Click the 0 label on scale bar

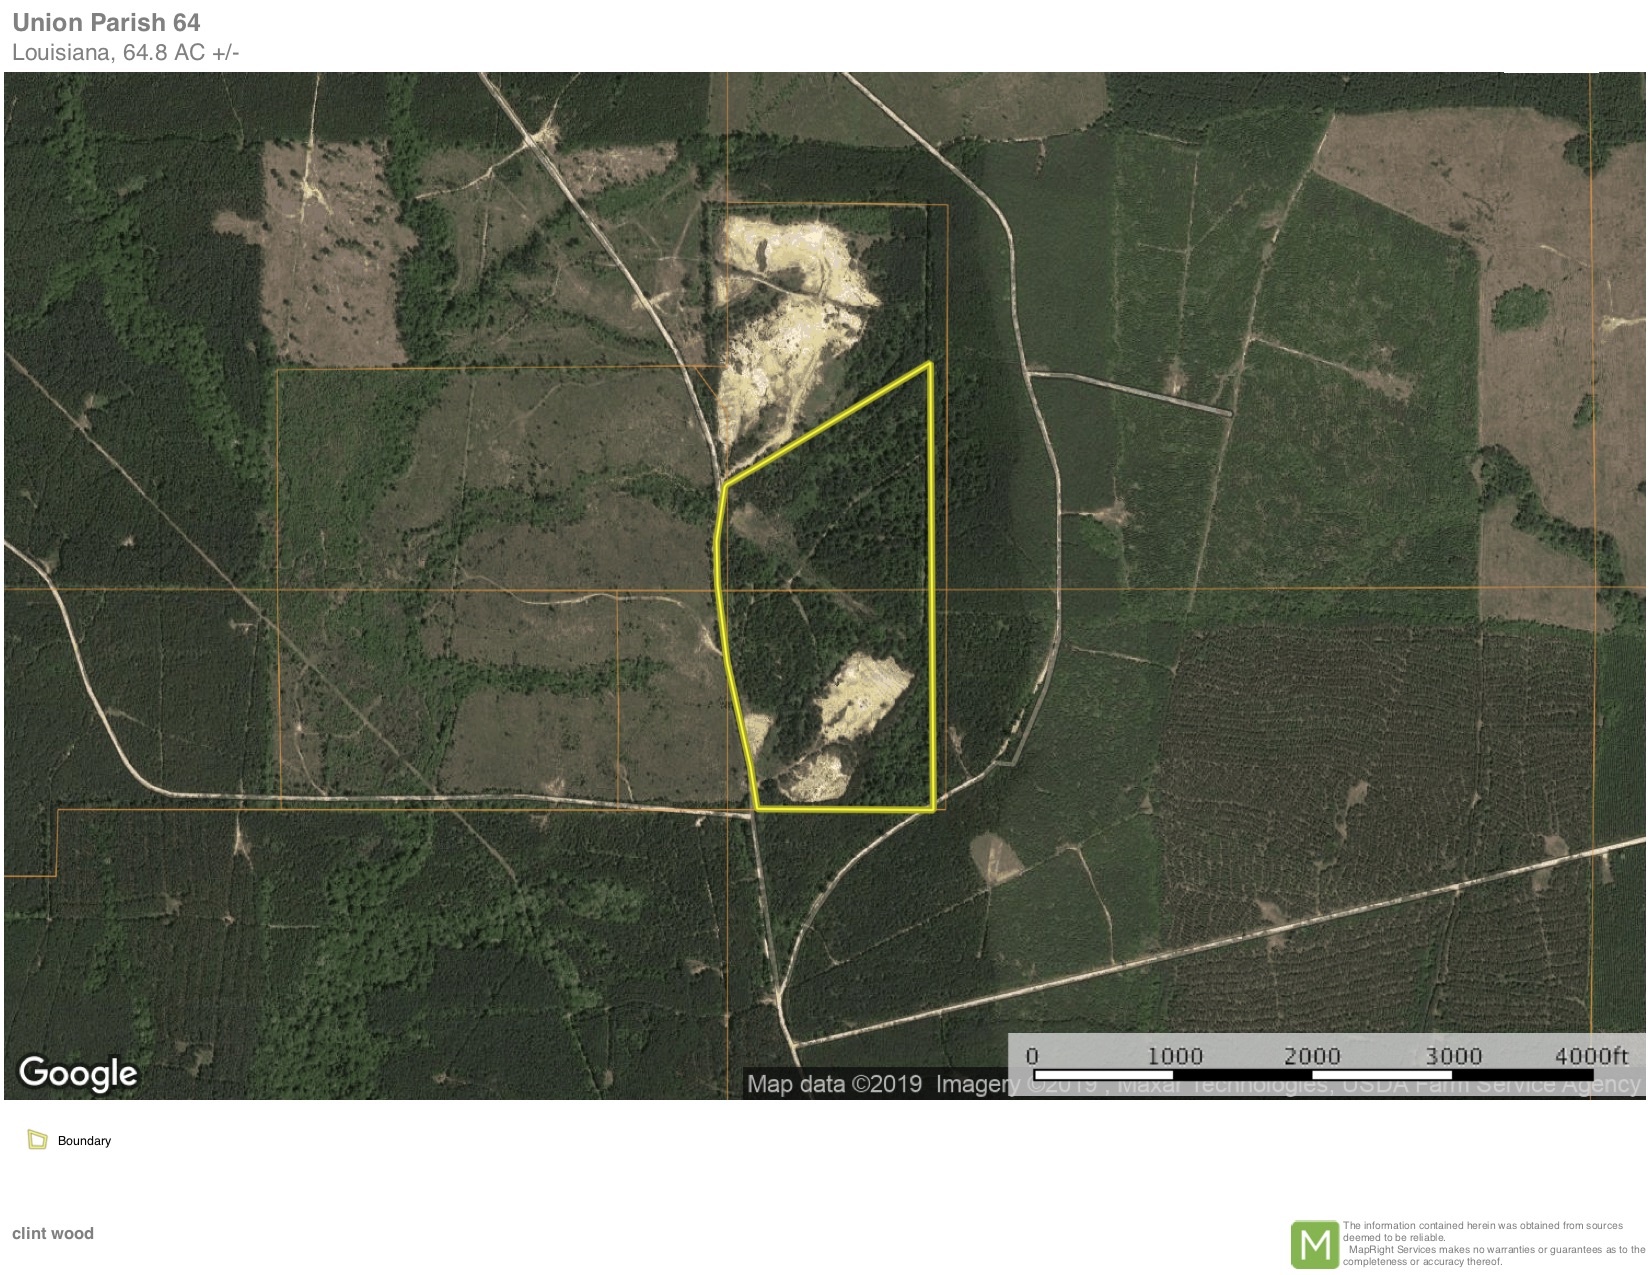(x=1032, y=1056)
